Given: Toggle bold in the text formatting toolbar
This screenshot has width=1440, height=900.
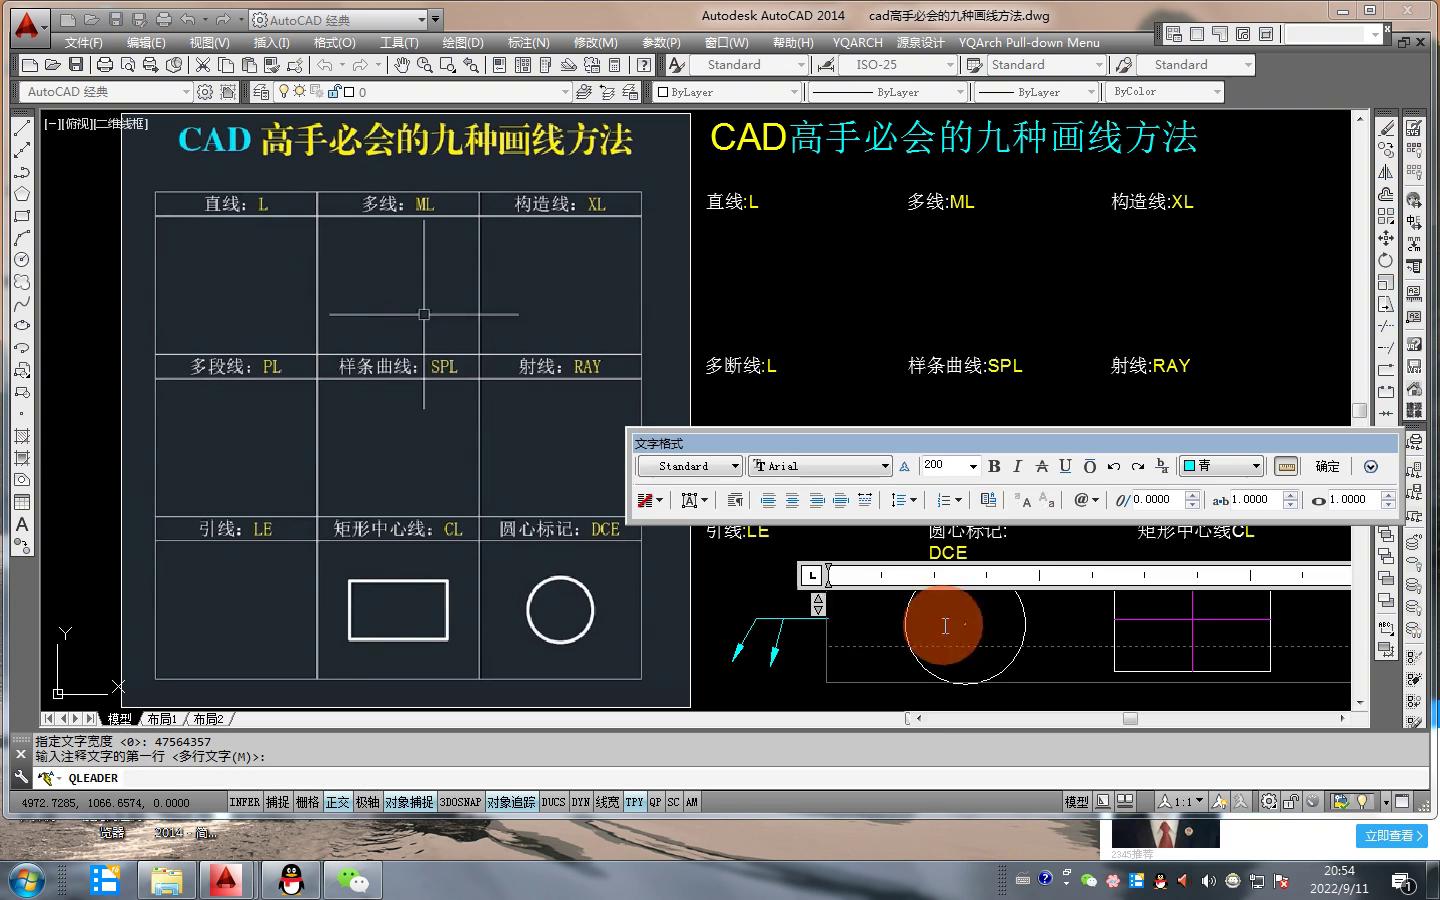Looking at the screenshot, I should click(994, 466).
